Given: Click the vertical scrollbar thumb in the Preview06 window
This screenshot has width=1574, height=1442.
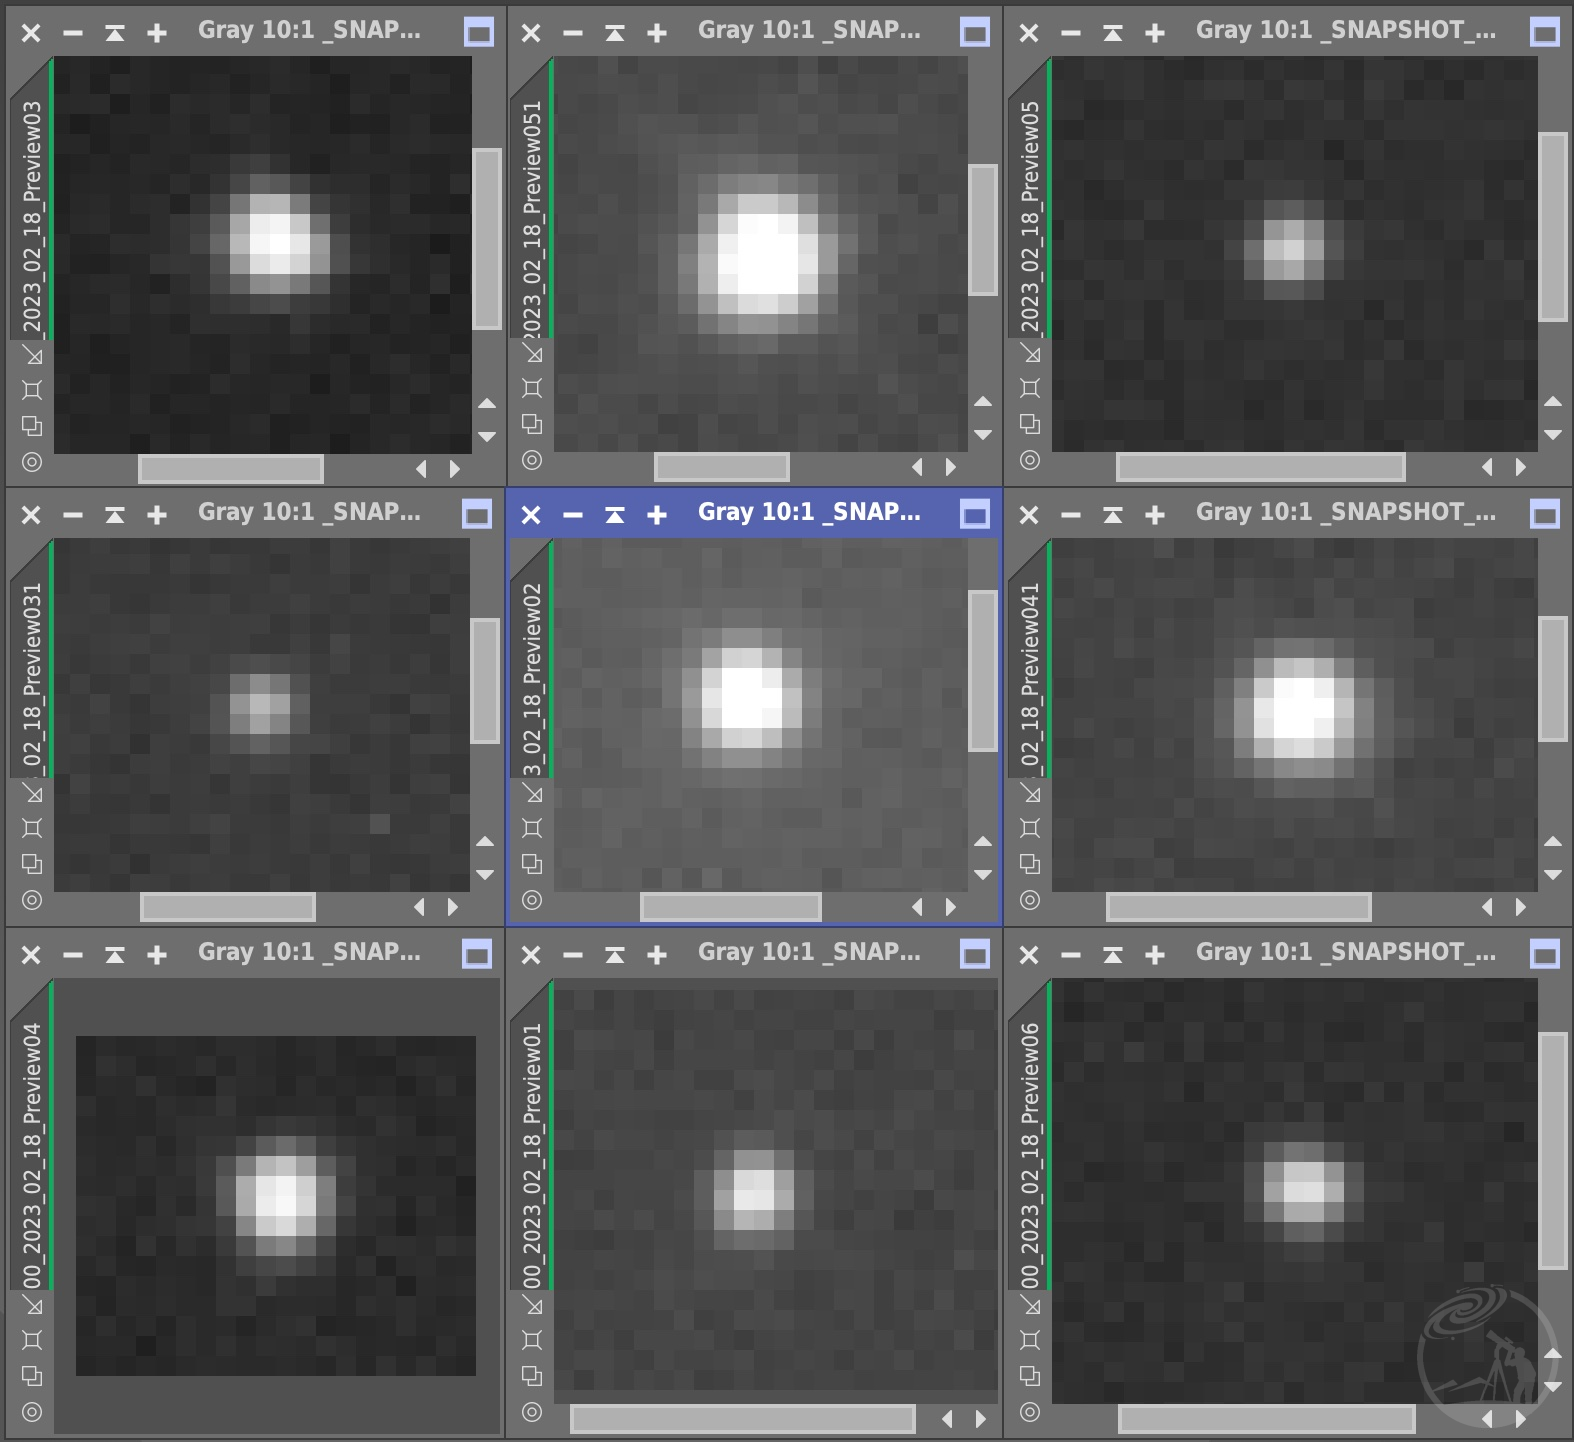Looking at the screenshot, I should point(1553,1151).
